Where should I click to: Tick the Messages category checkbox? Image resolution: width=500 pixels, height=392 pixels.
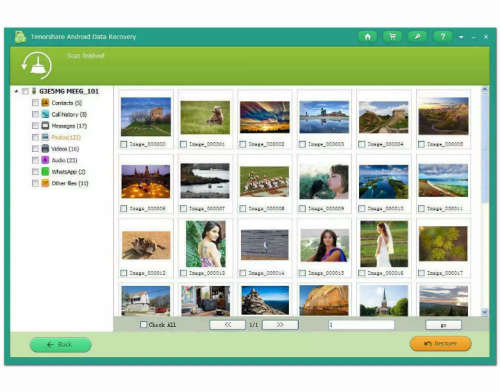click(35, 126)
